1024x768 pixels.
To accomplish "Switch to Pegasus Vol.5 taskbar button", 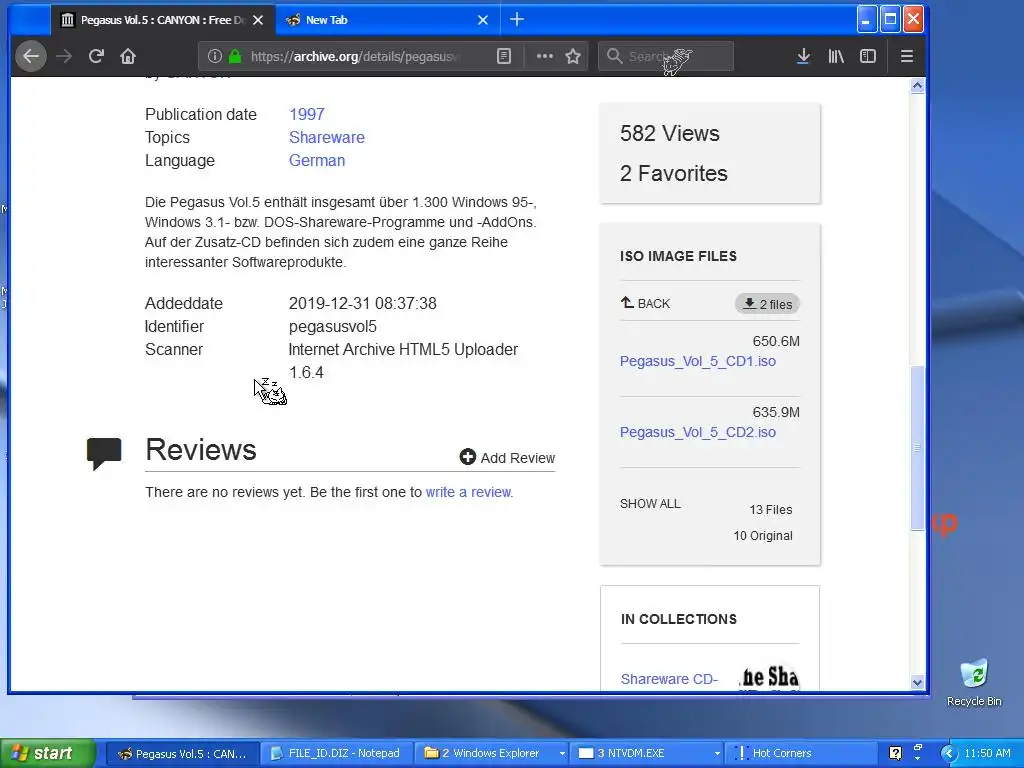I will pos(182,754).
